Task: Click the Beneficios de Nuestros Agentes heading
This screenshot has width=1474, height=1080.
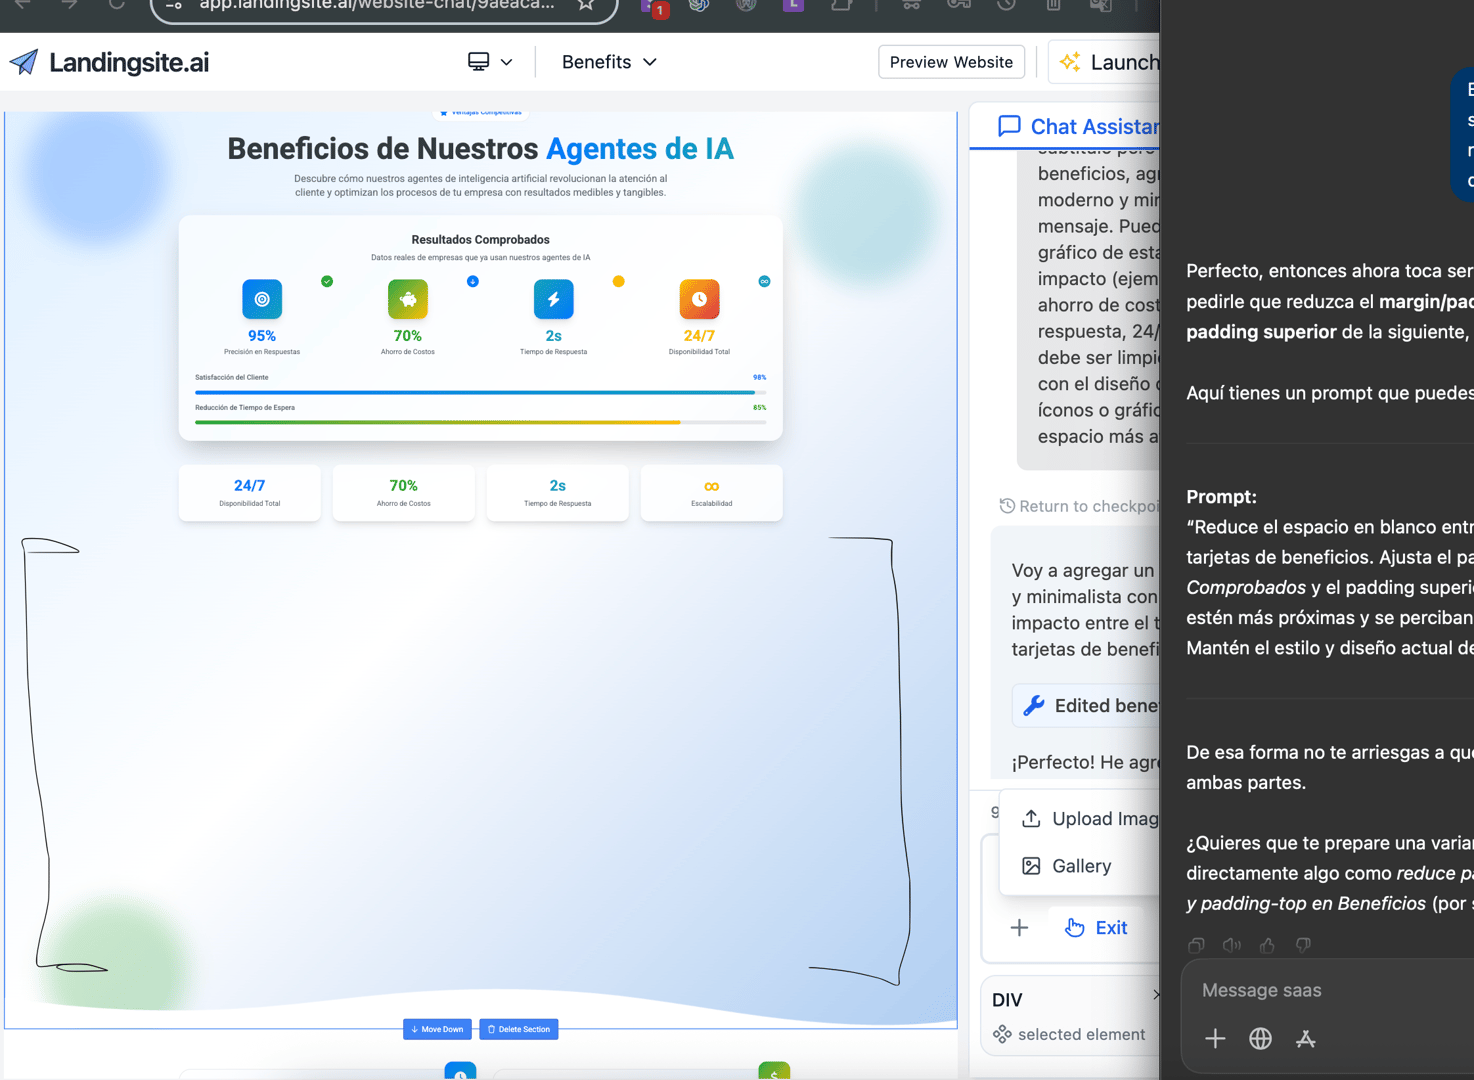Action: click(480, 149)
